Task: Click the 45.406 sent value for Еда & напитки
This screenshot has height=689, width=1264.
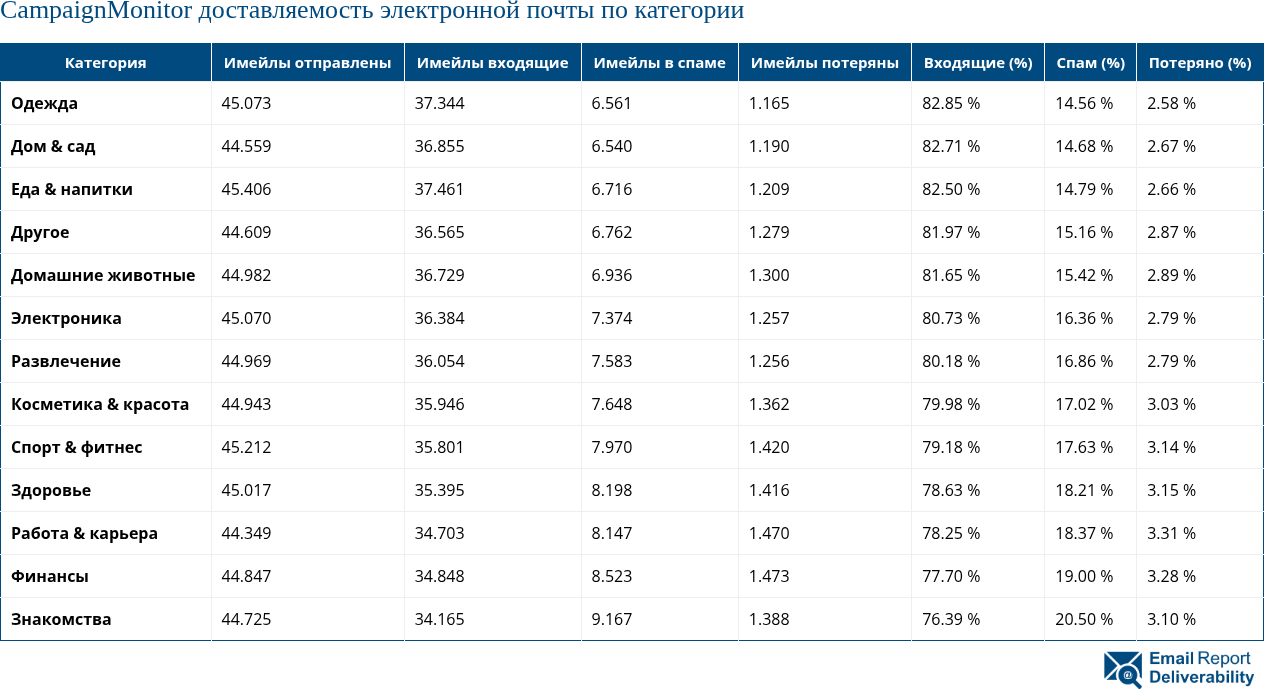Action: [x=247, y=189]
